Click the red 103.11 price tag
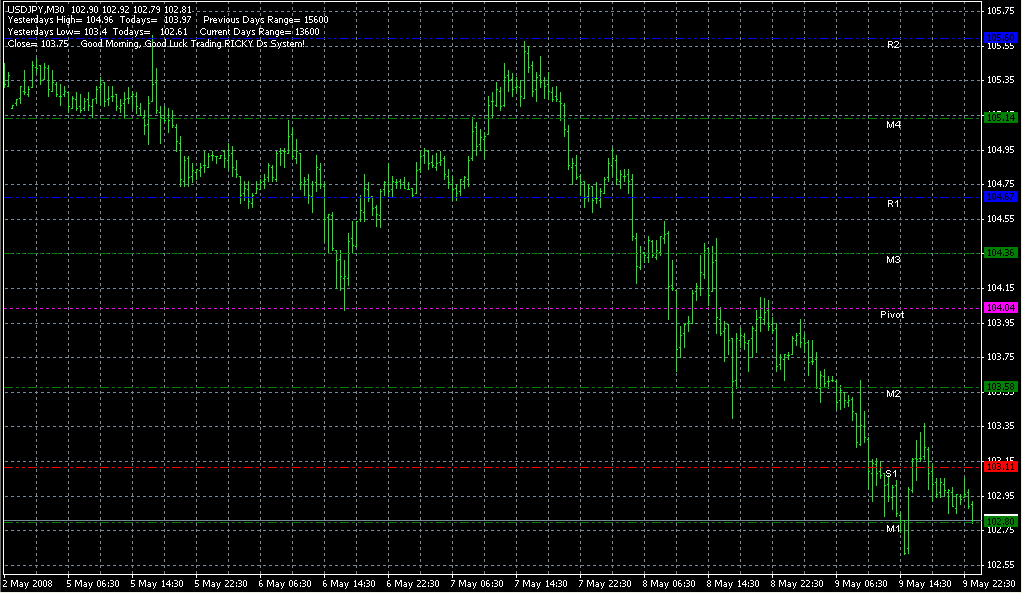 1001,466
